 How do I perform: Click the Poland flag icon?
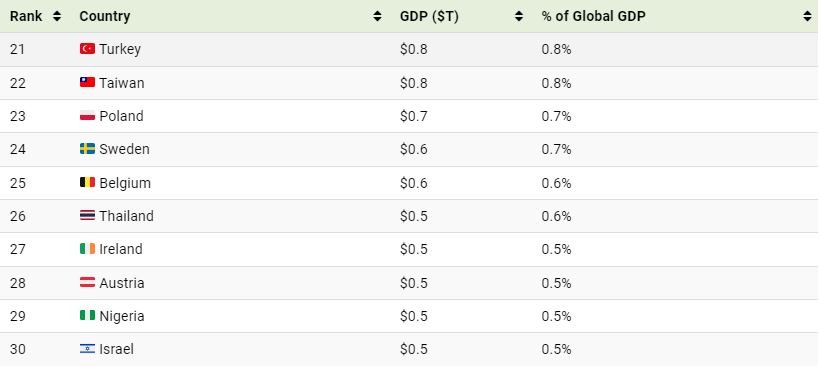point(87,116)
